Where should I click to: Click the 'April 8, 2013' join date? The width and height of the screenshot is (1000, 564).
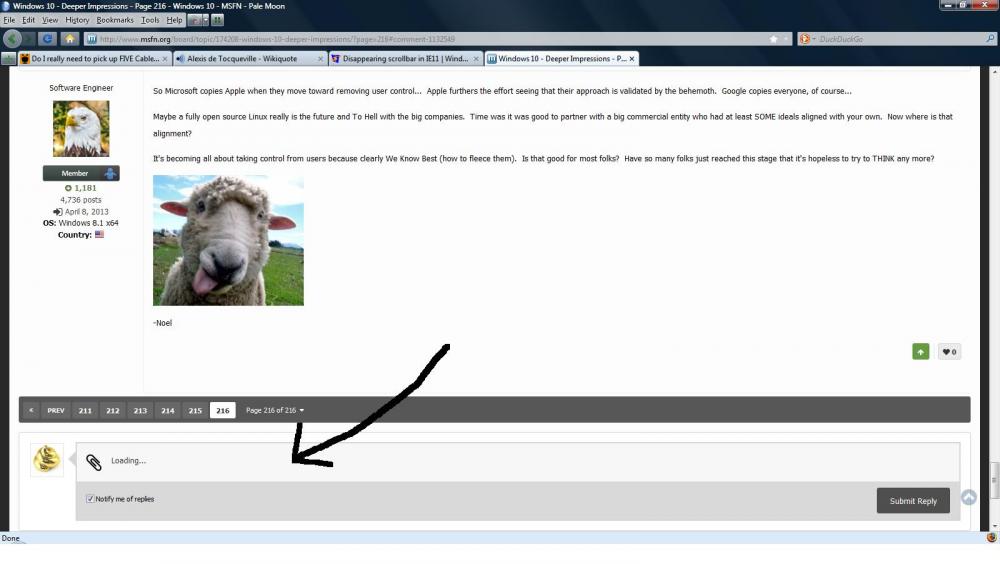(87, 212)
